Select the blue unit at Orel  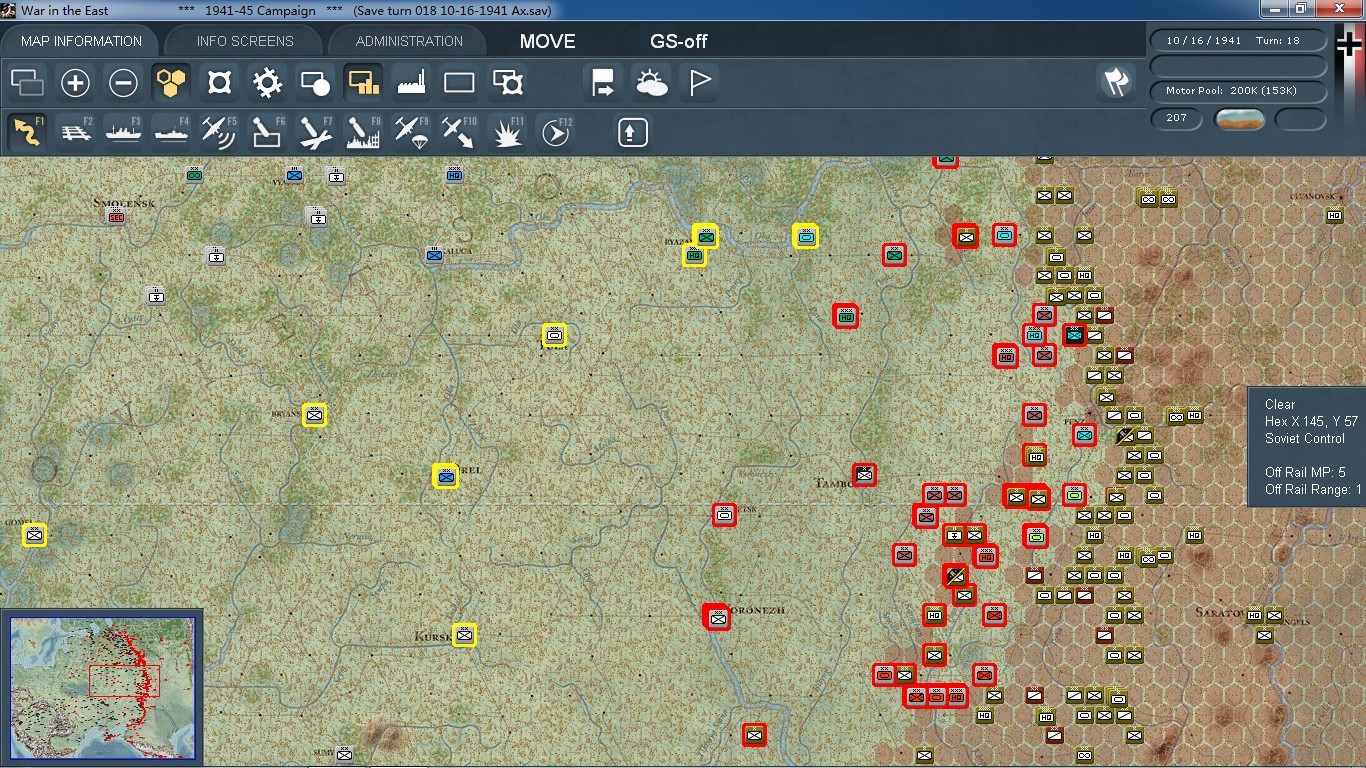[446, 476]
